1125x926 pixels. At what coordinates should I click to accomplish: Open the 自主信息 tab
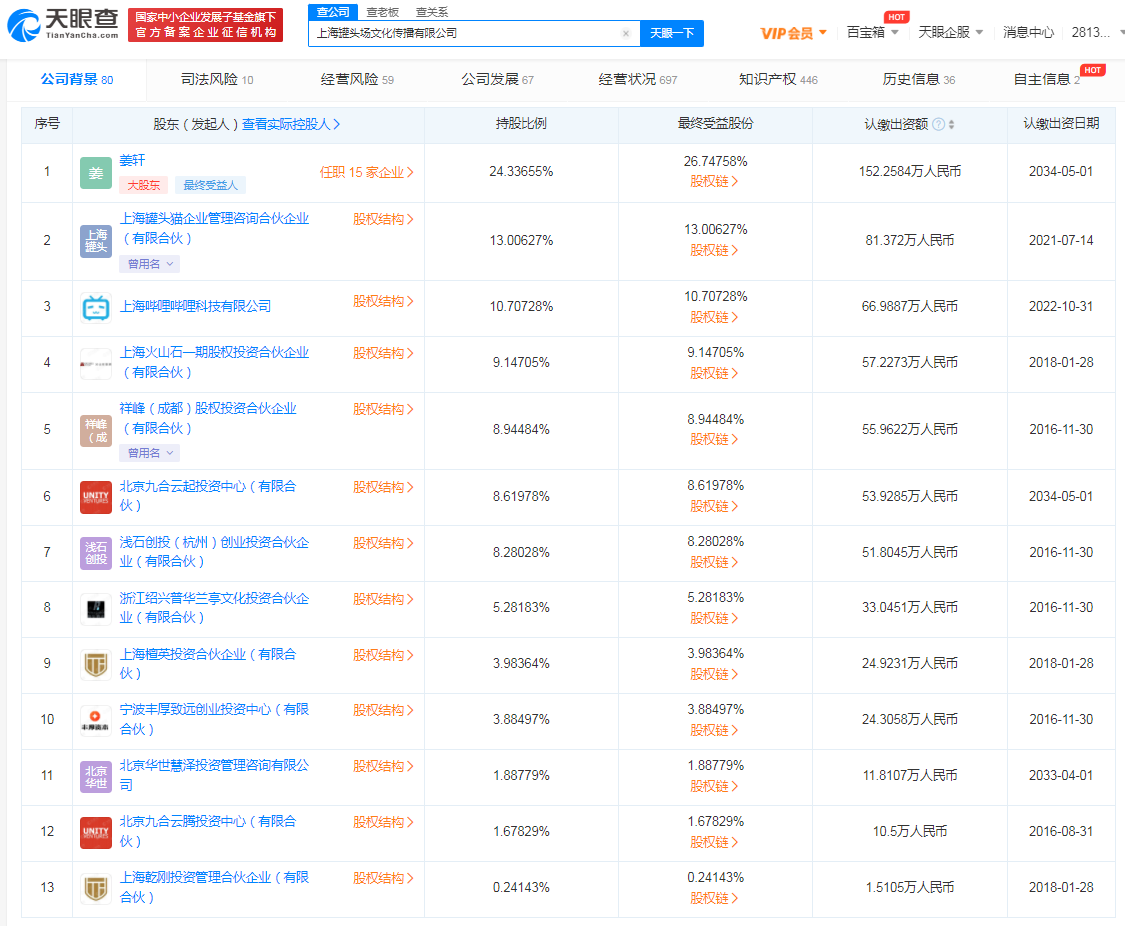(1046, 80)
